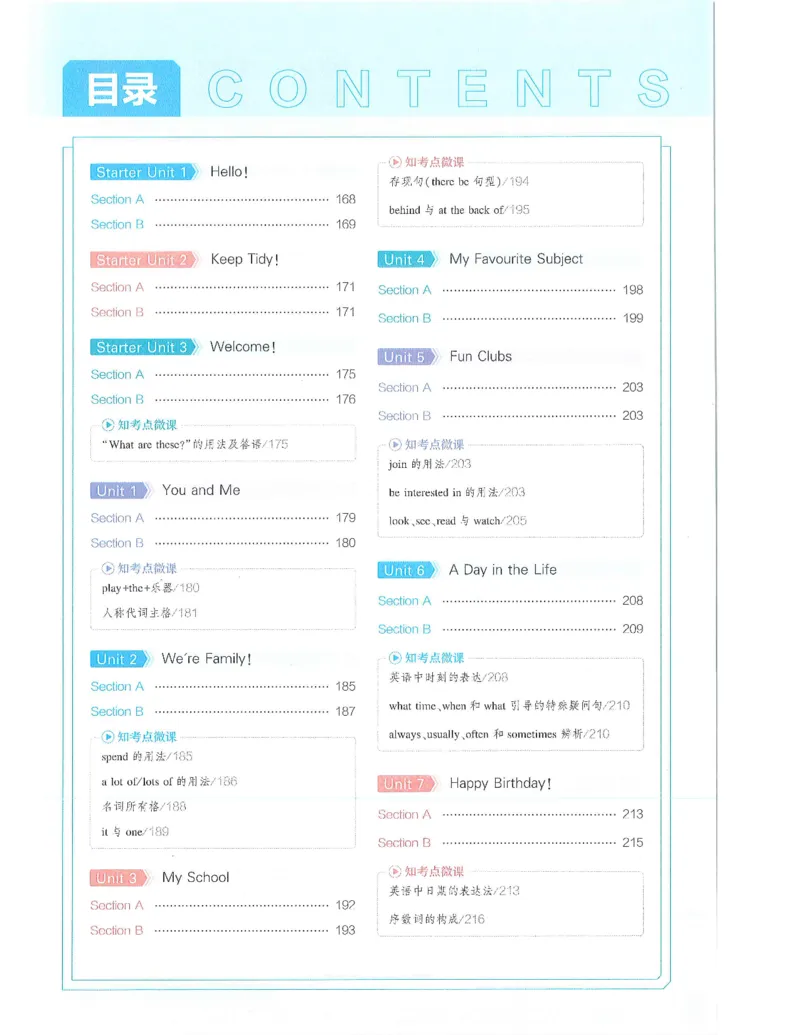Click the blue 目录 title badge
800x1035 pixels.
pyautogui.click(x=121, y=88)
